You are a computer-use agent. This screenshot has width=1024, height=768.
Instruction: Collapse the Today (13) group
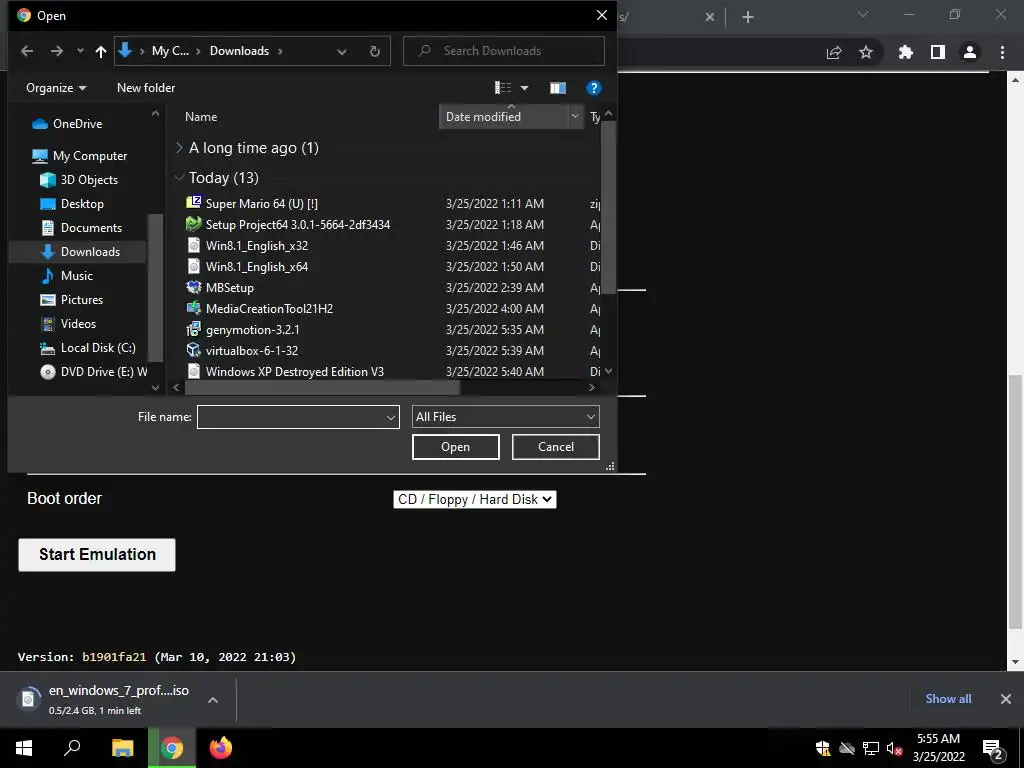179,178
